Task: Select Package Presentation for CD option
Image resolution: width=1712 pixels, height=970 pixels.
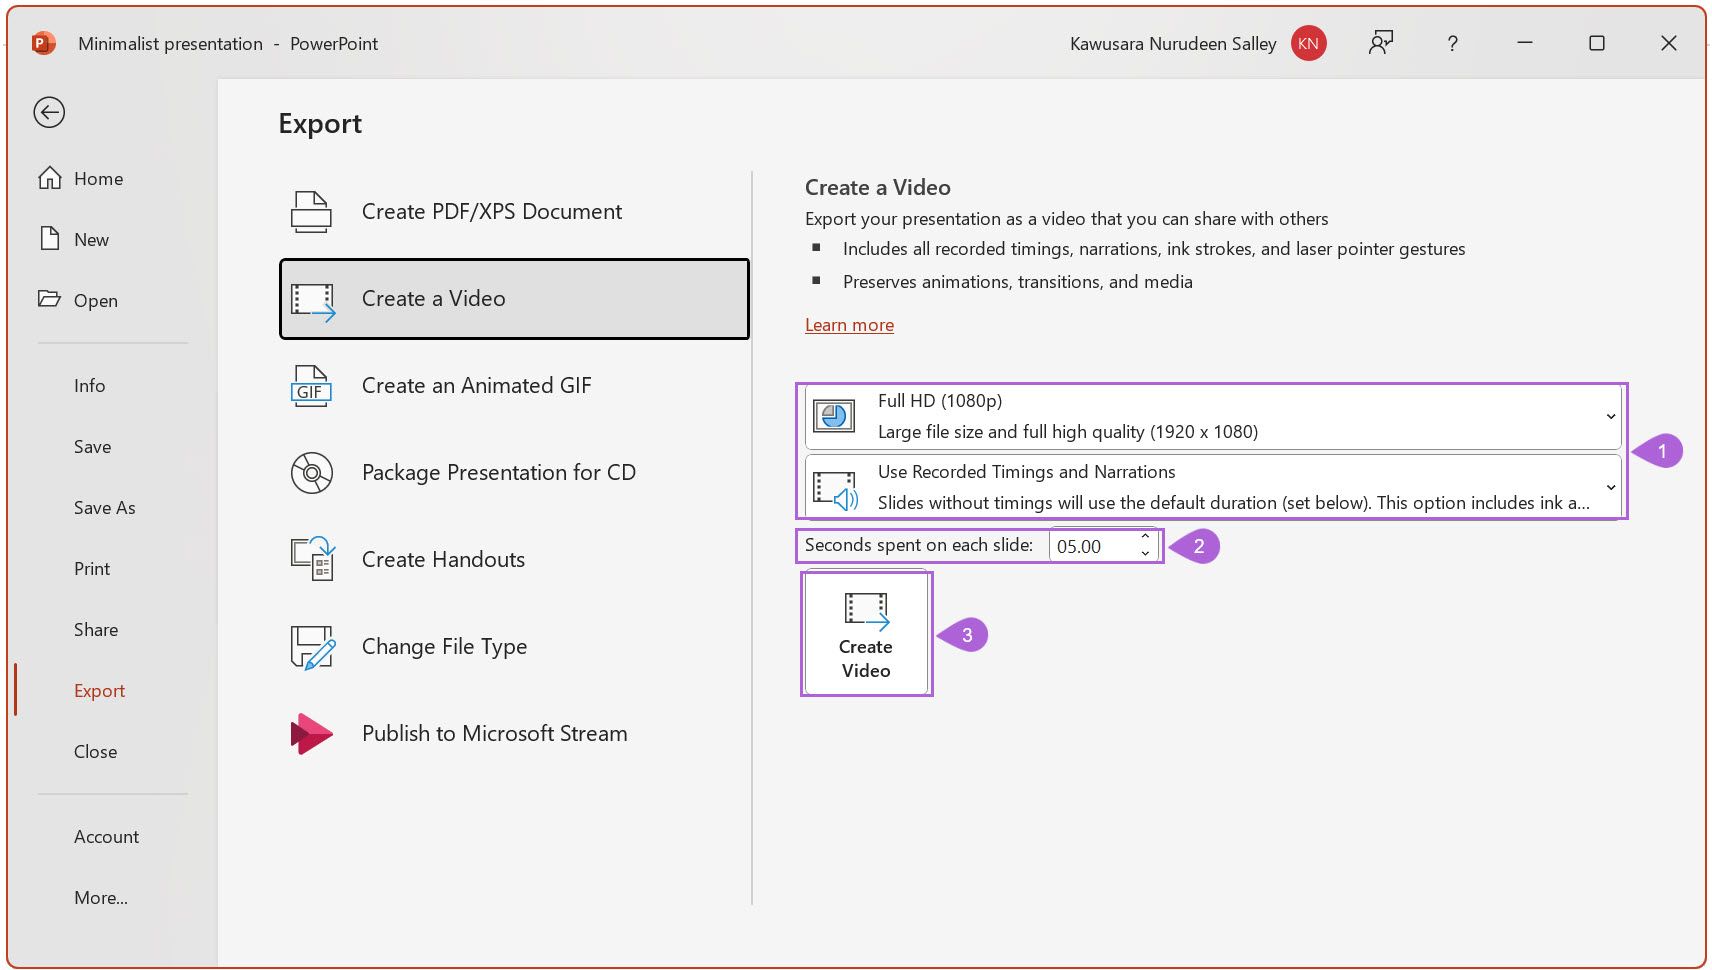Action: click(x=514, y=473)
